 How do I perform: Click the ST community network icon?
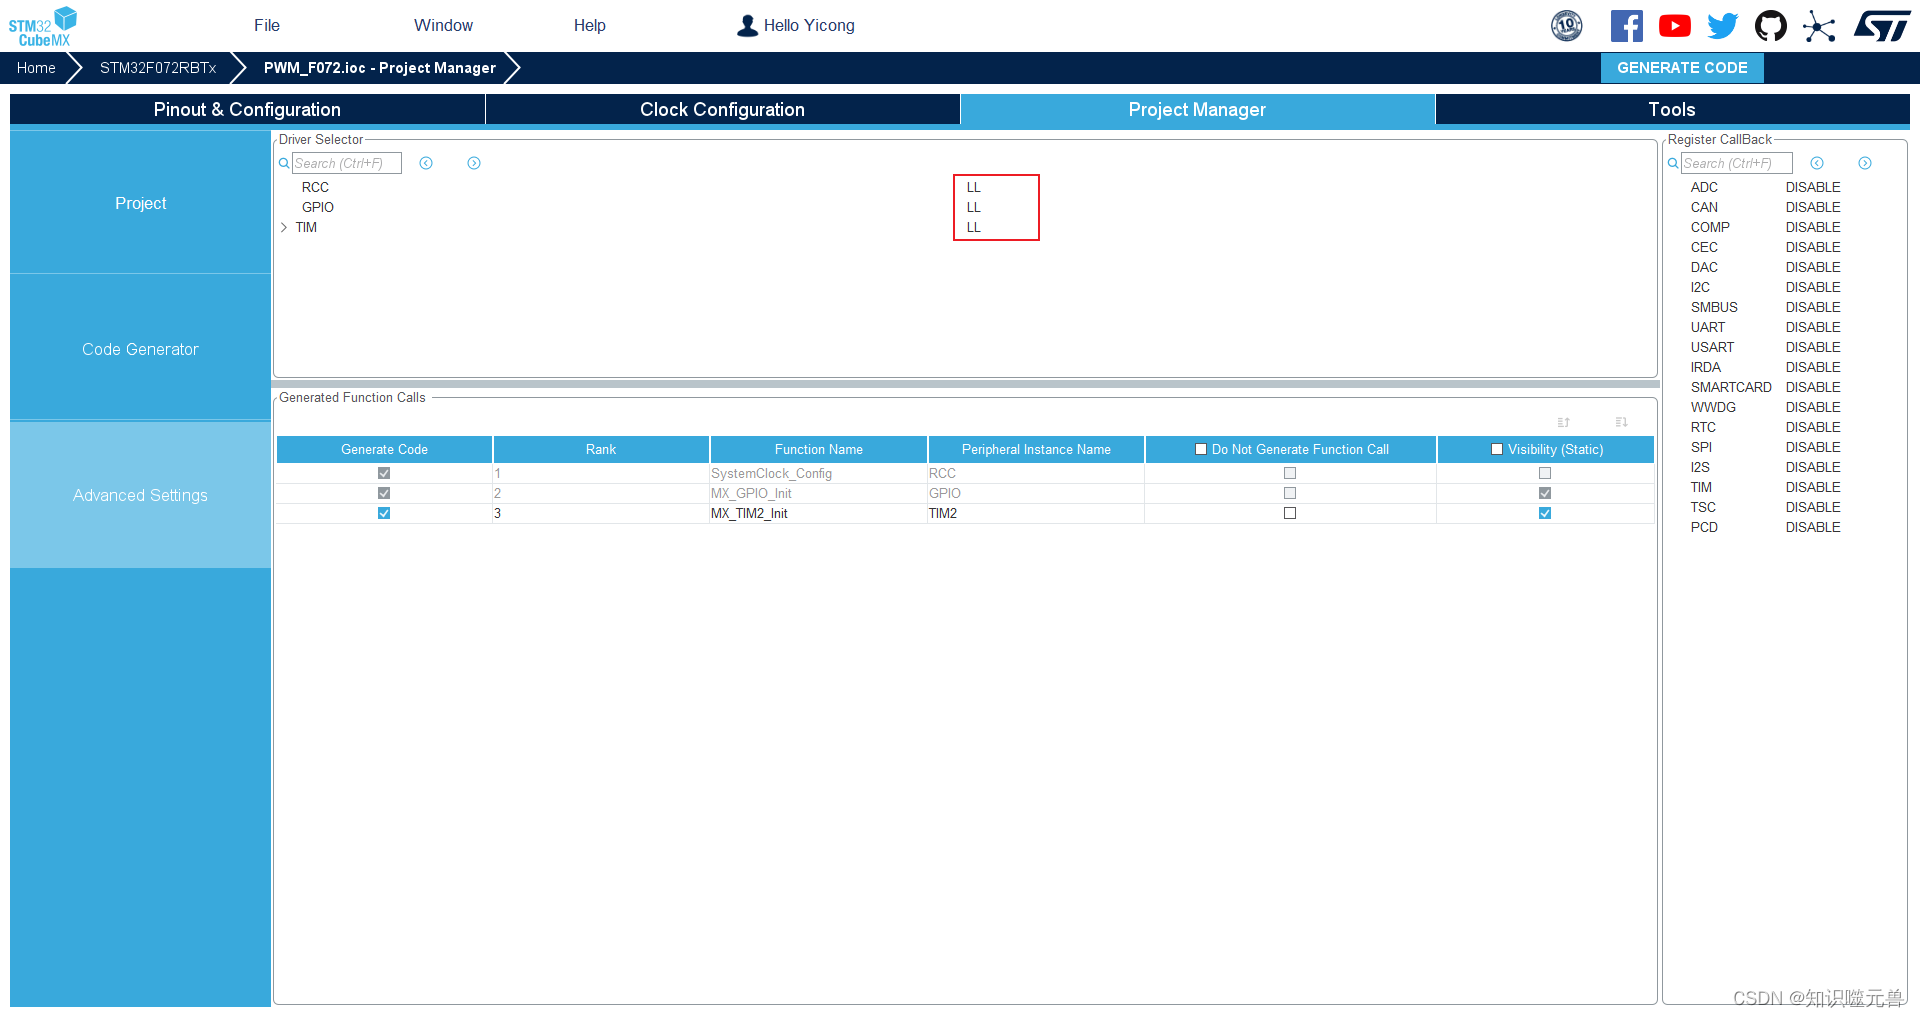(x=1819, y=26)
